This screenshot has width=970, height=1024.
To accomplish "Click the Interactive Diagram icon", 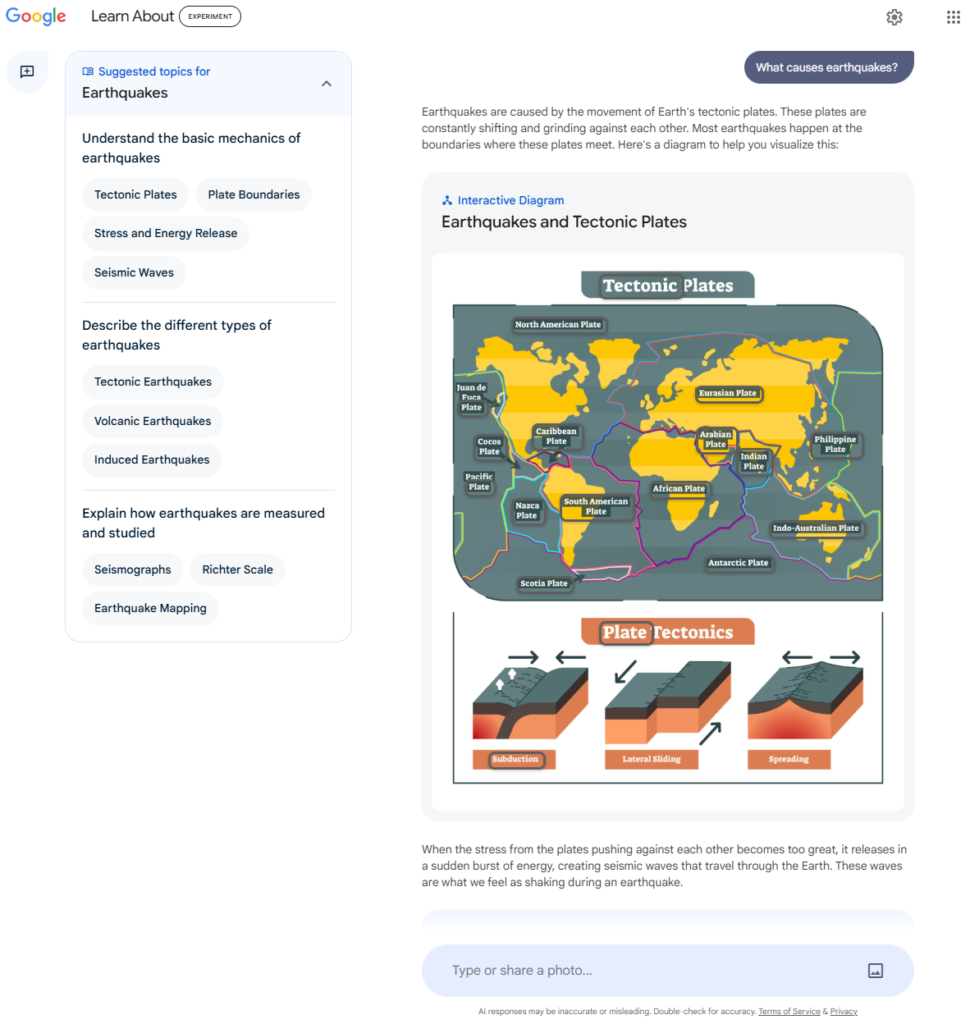I will pos(447,200).
